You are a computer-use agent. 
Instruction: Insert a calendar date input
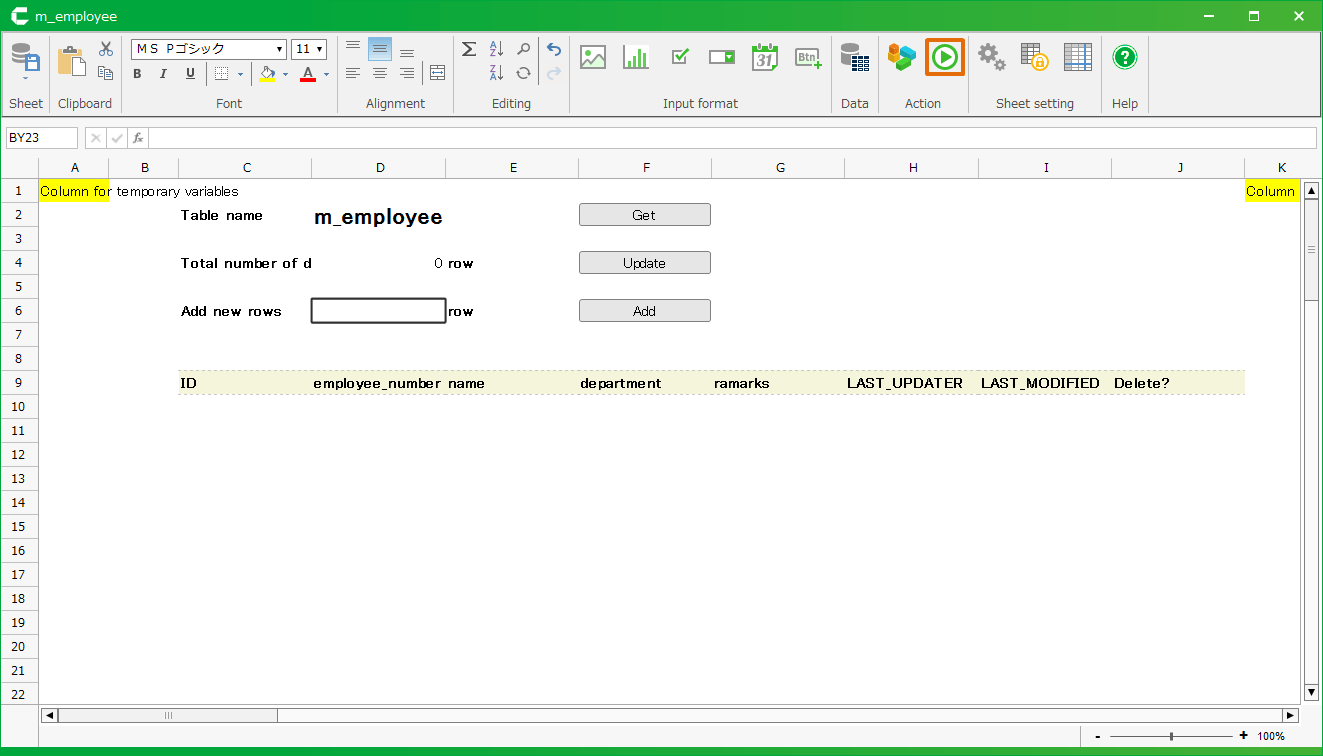pos(765,57)
